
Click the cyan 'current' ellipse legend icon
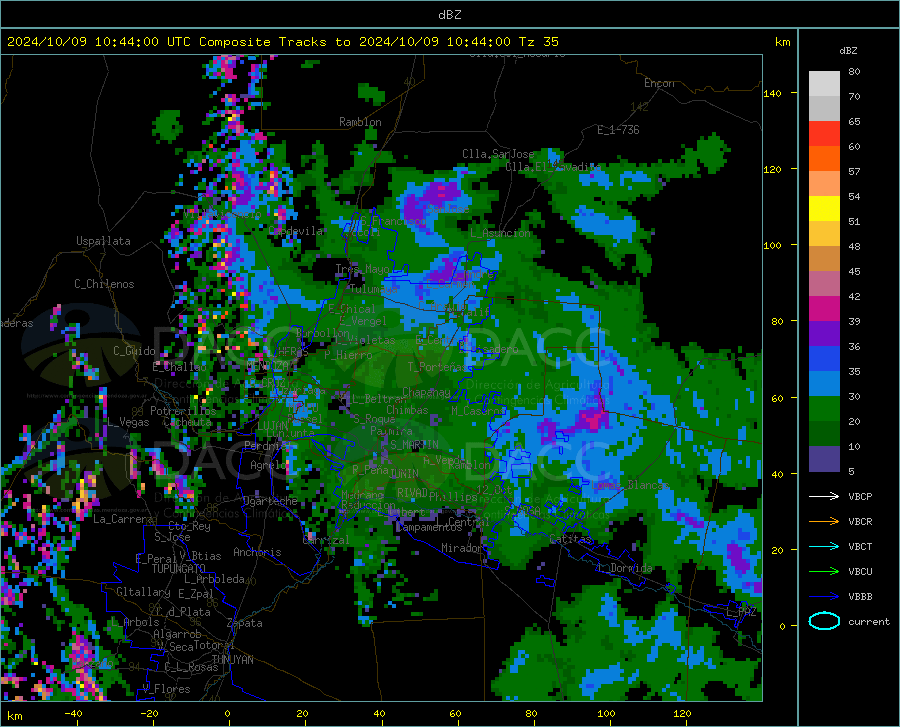(x=824, y=621)
